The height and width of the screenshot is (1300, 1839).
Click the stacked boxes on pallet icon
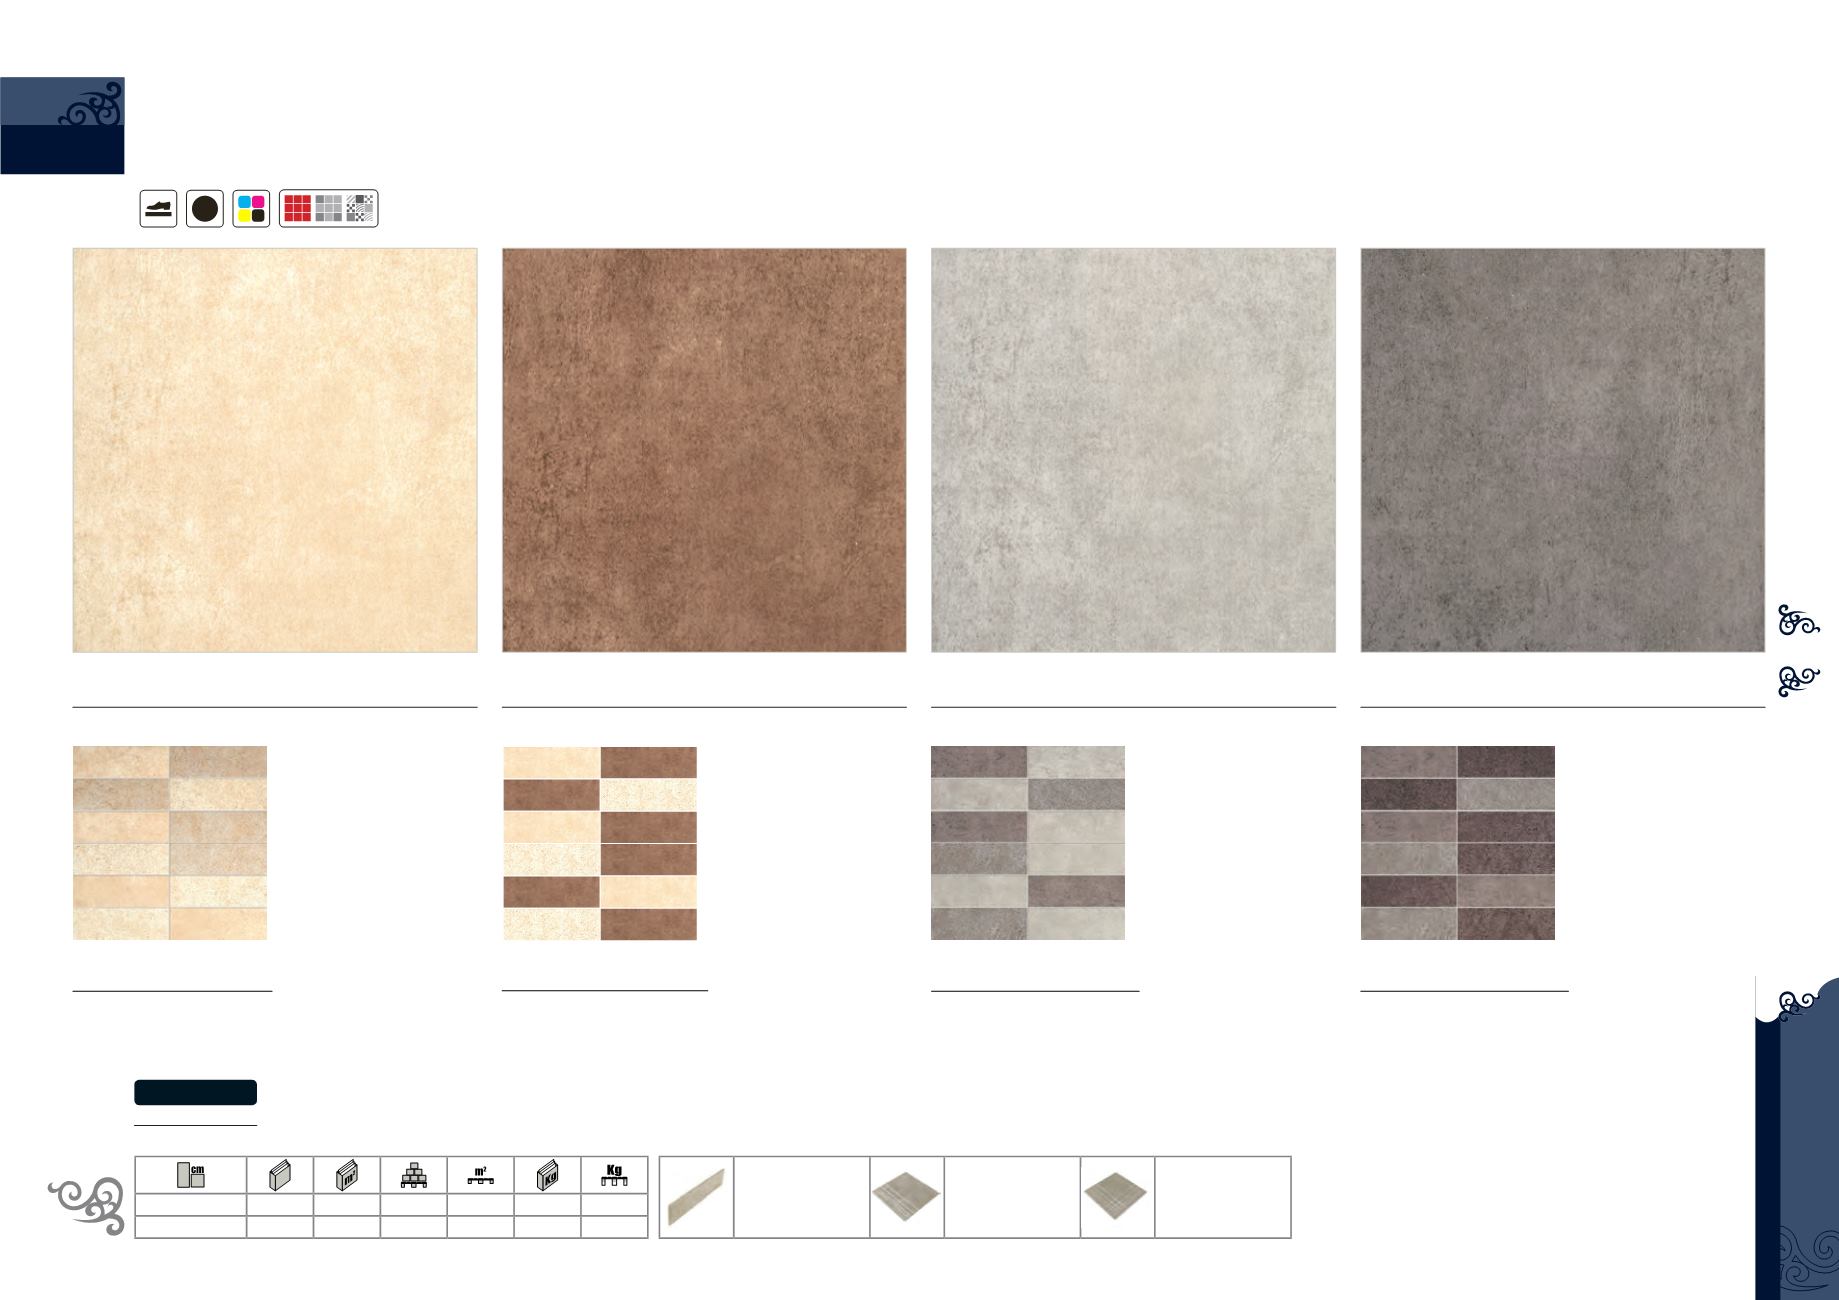pyautogui.click(x=413, y=1175)
